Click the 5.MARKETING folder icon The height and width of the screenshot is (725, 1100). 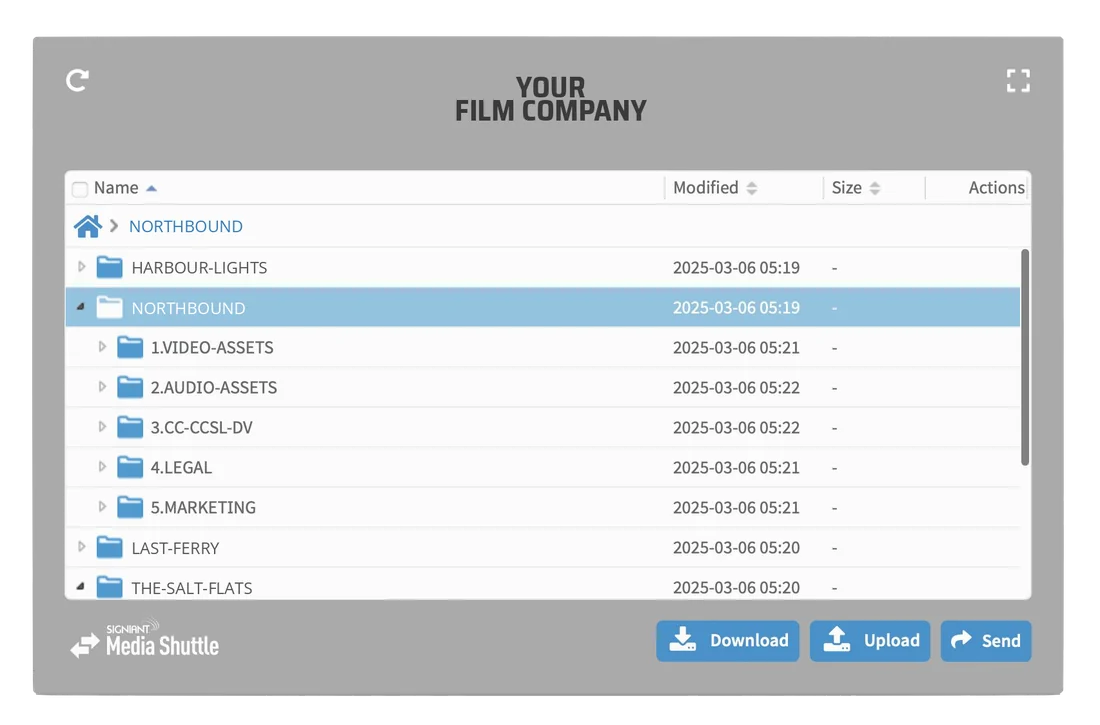pos(130,507)
